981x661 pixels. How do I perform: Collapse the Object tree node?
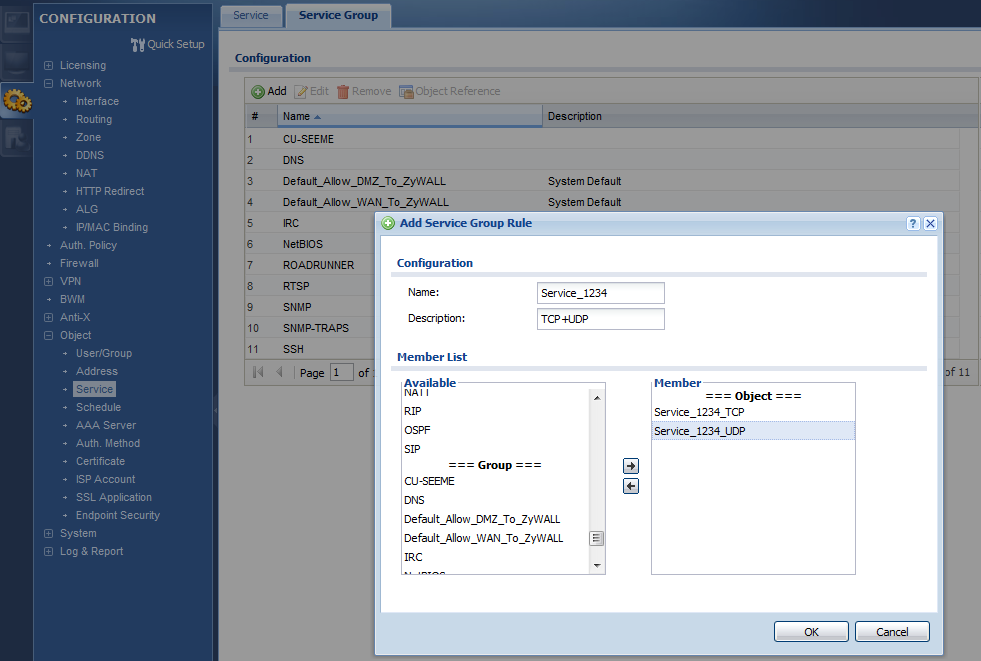pos(48,335)
